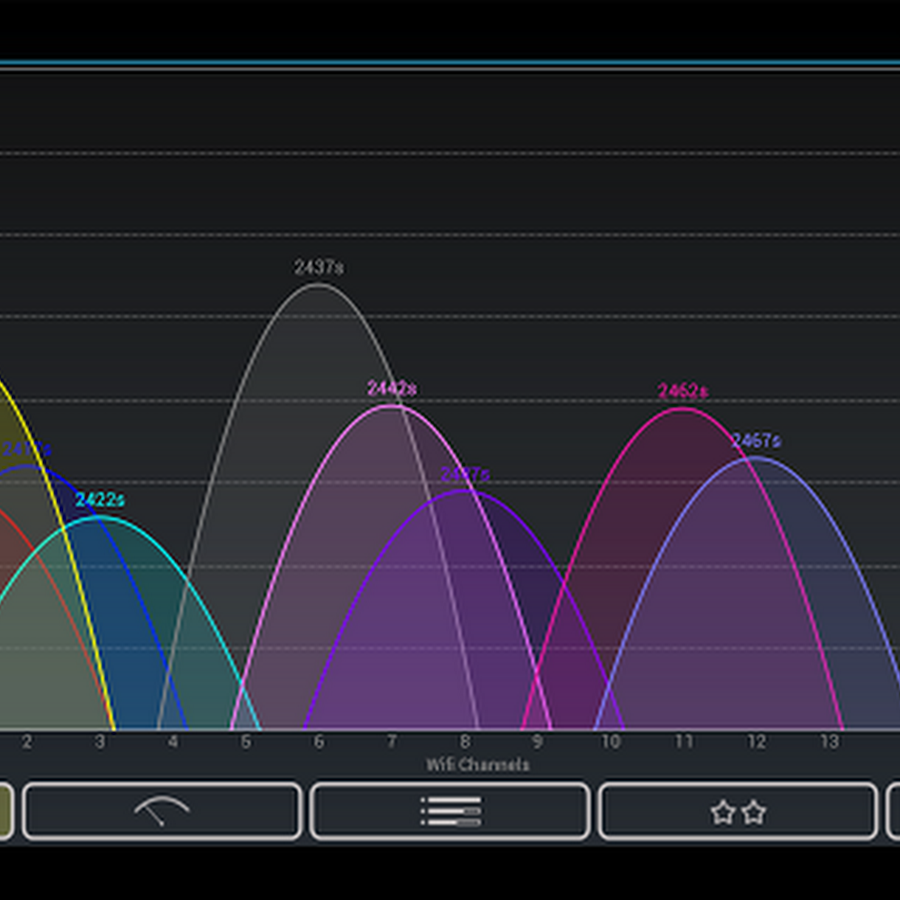Select the magenta 2462s network label
The height and width of the screenshot is (900, 900).
tap(682, 391)
